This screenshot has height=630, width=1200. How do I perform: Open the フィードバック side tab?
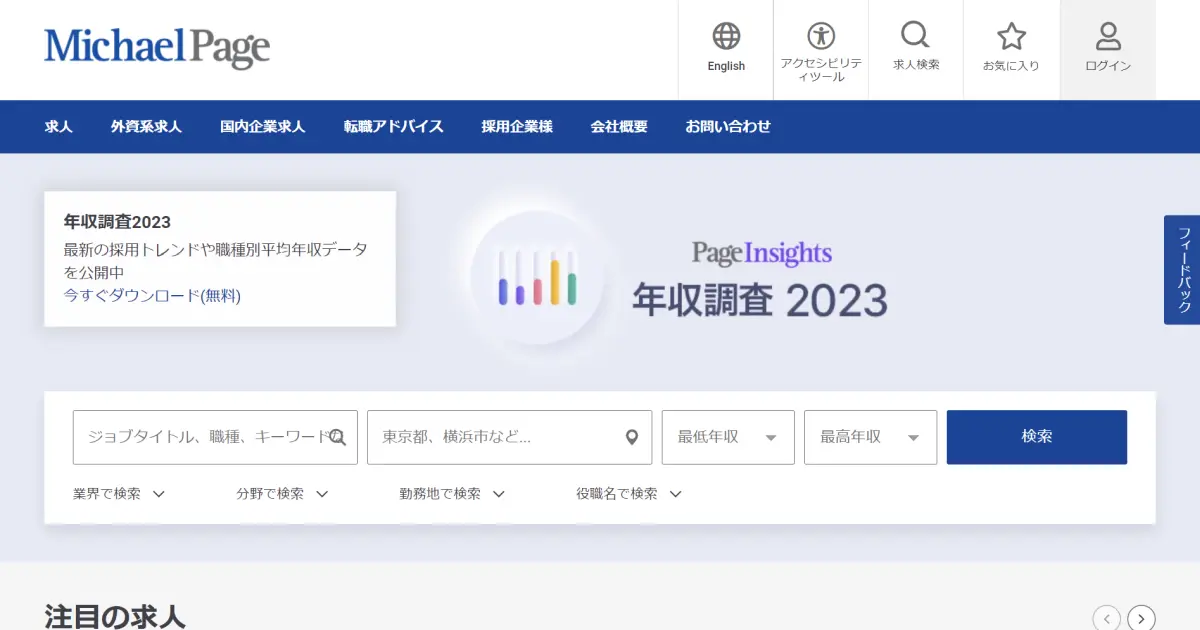coord(1182,270)
